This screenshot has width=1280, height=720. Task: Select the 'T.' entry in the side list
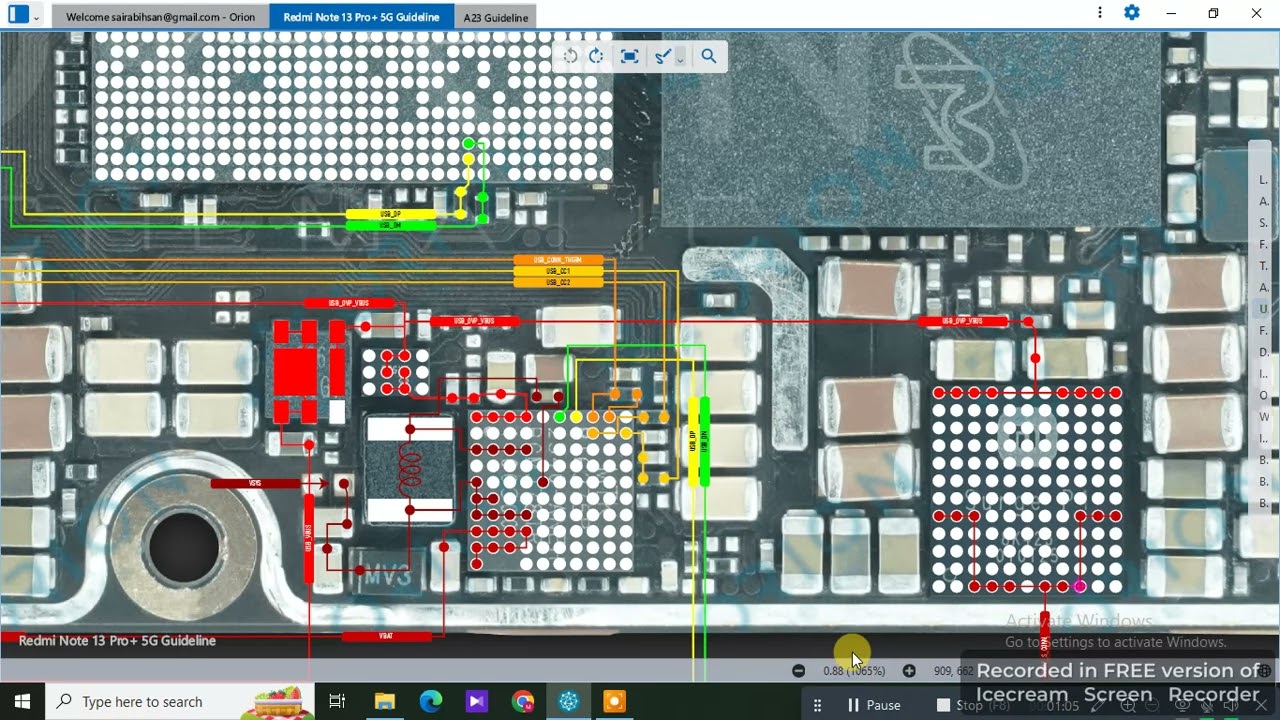click(x=1264, y=266)
